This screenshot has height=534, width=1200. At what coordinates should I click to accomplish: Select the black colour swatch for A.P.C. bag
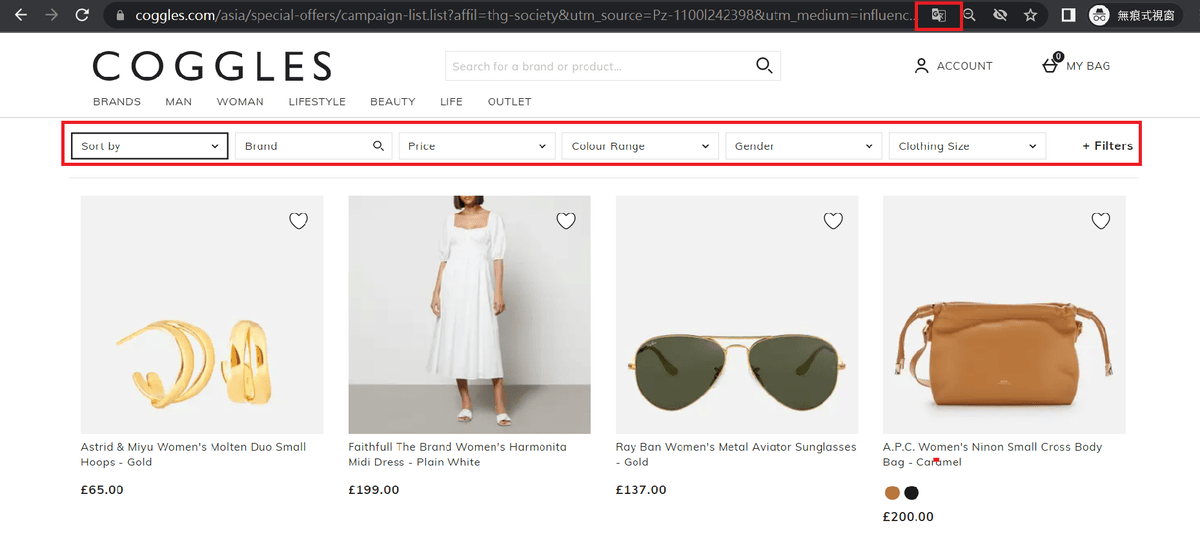(911, 493)
